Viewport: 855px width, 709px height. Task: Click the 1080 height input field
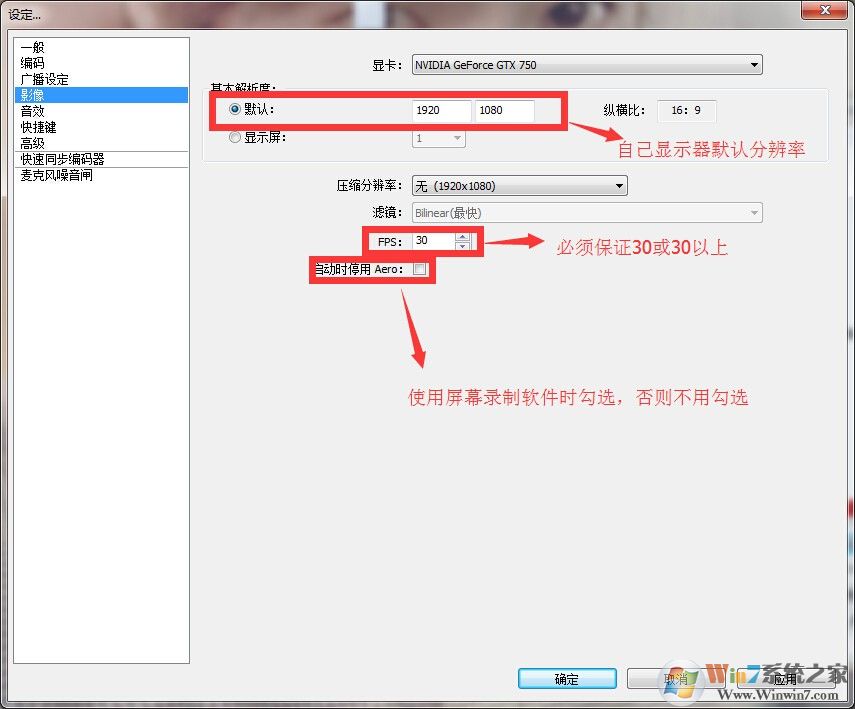pos(504,110)
